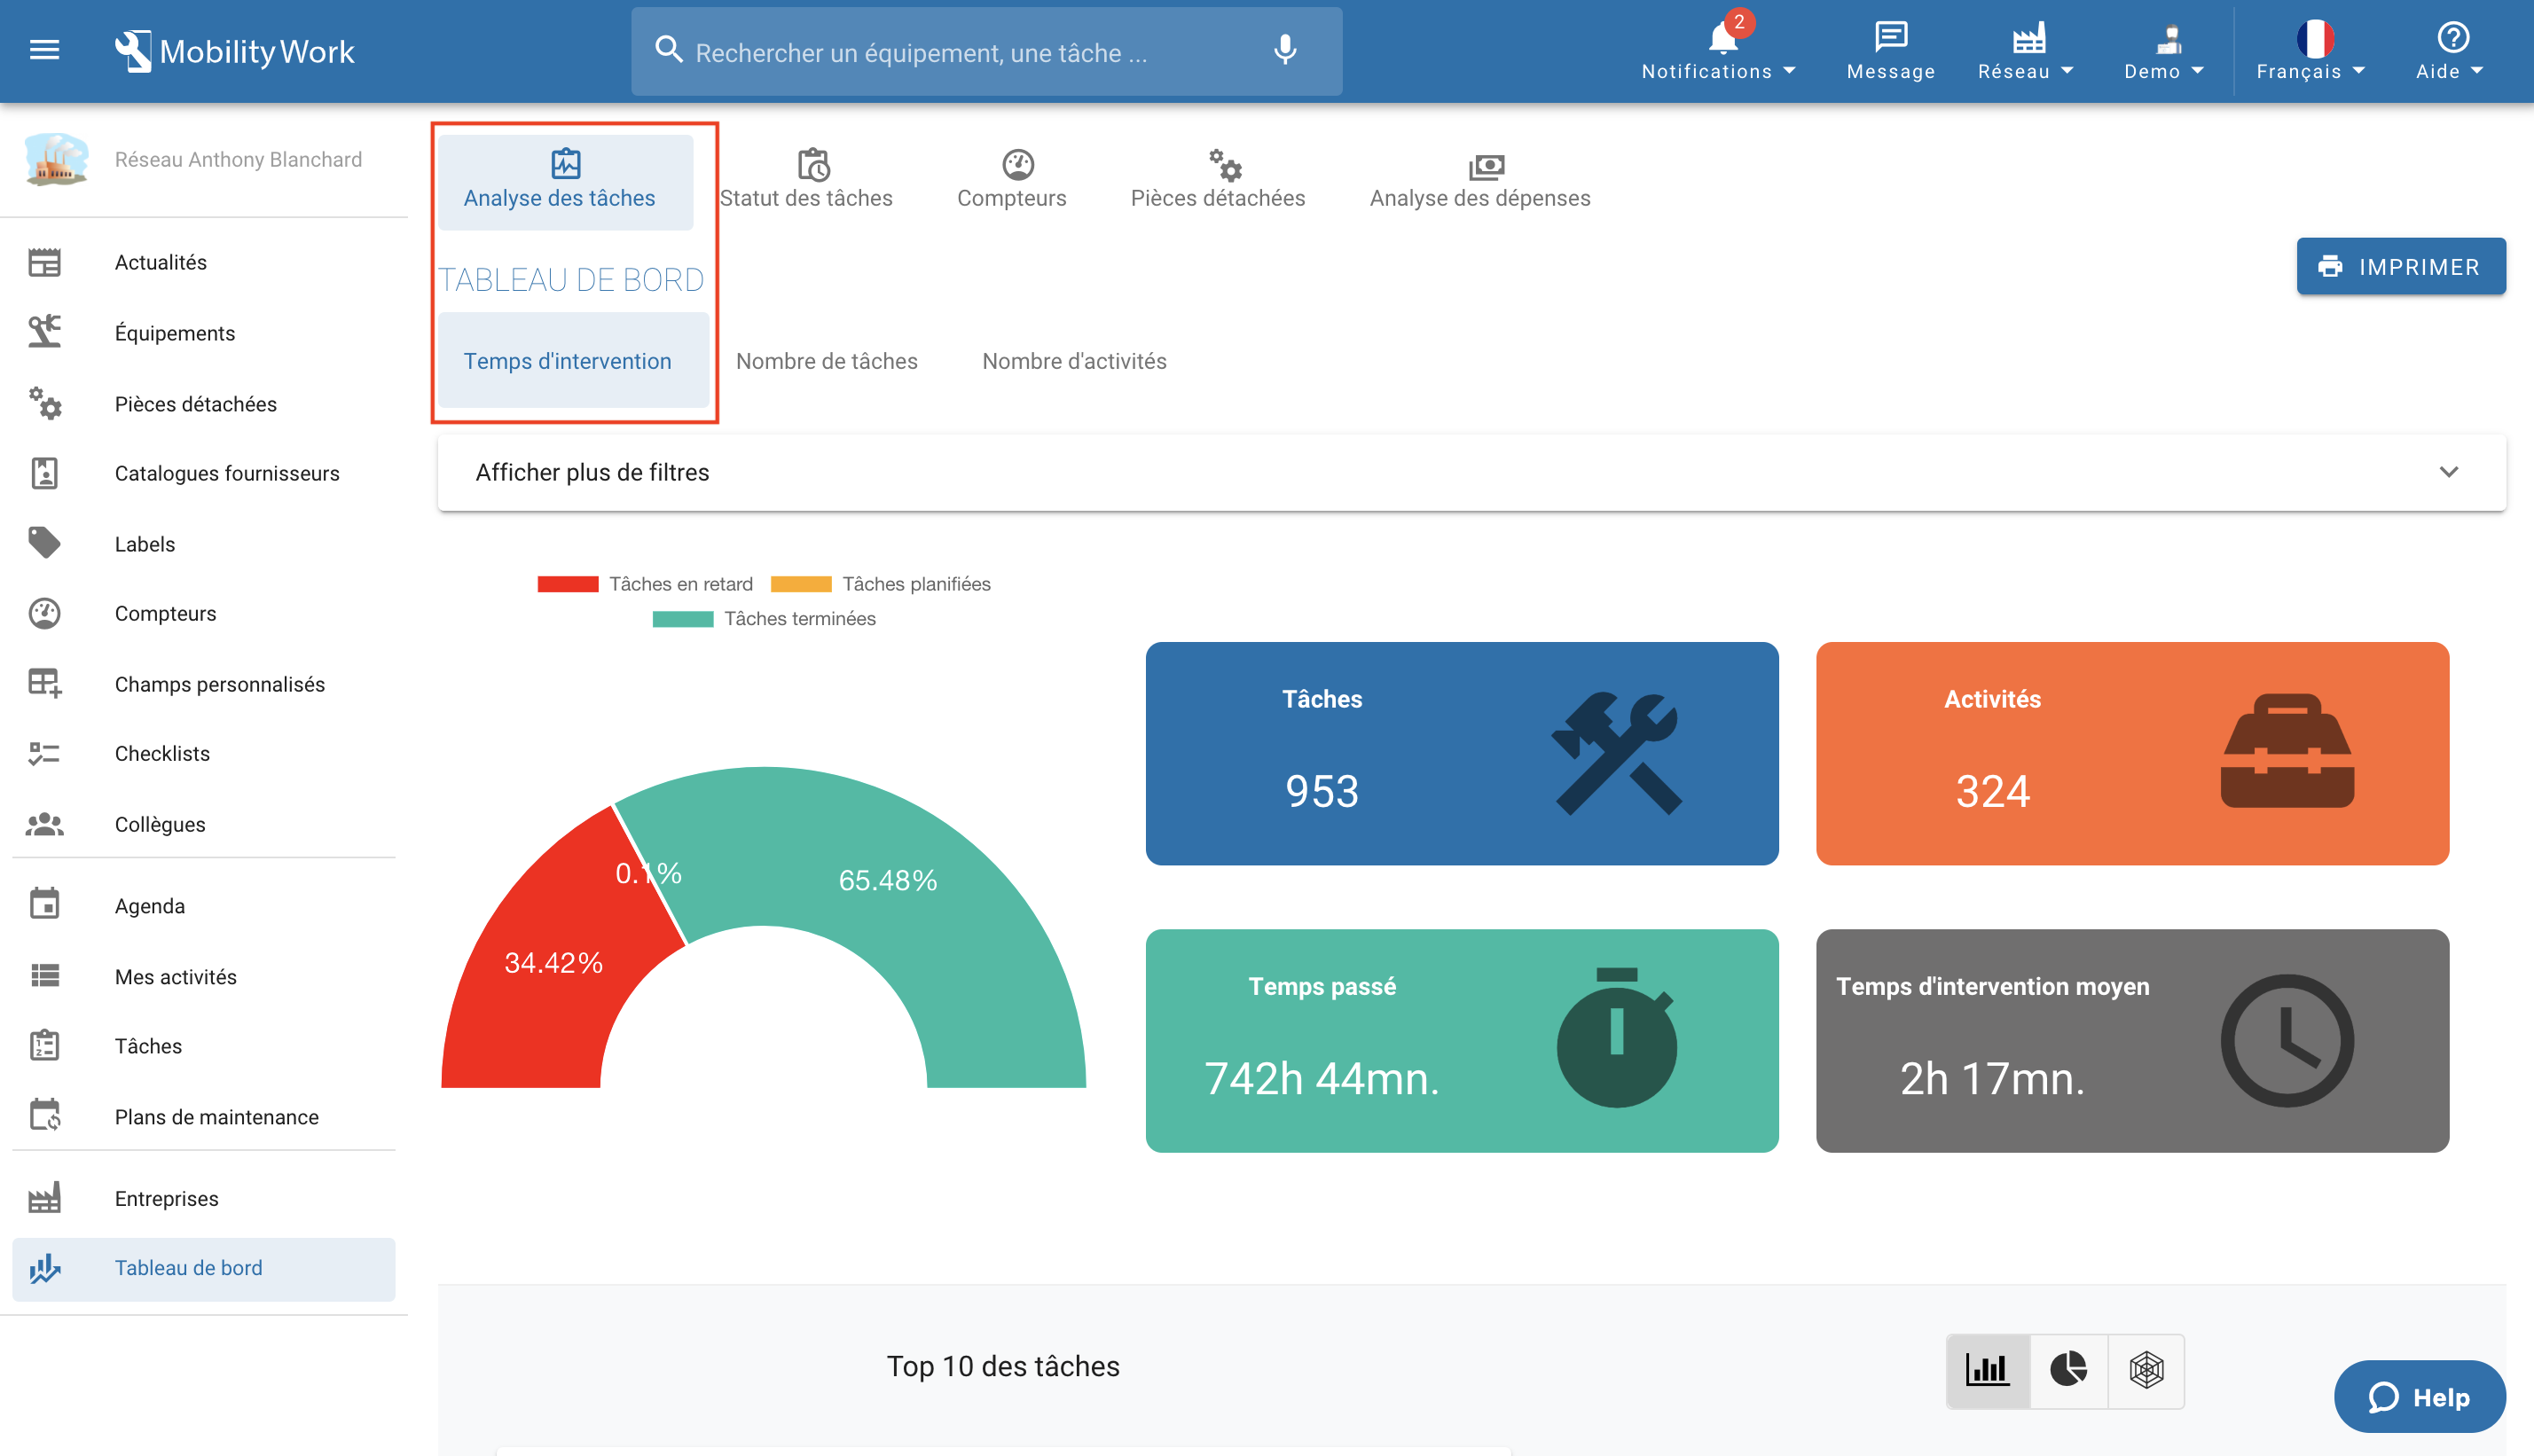Open the hamburger menu icon
Viewport: 2534px width, 1456px height.
[44, 50]
